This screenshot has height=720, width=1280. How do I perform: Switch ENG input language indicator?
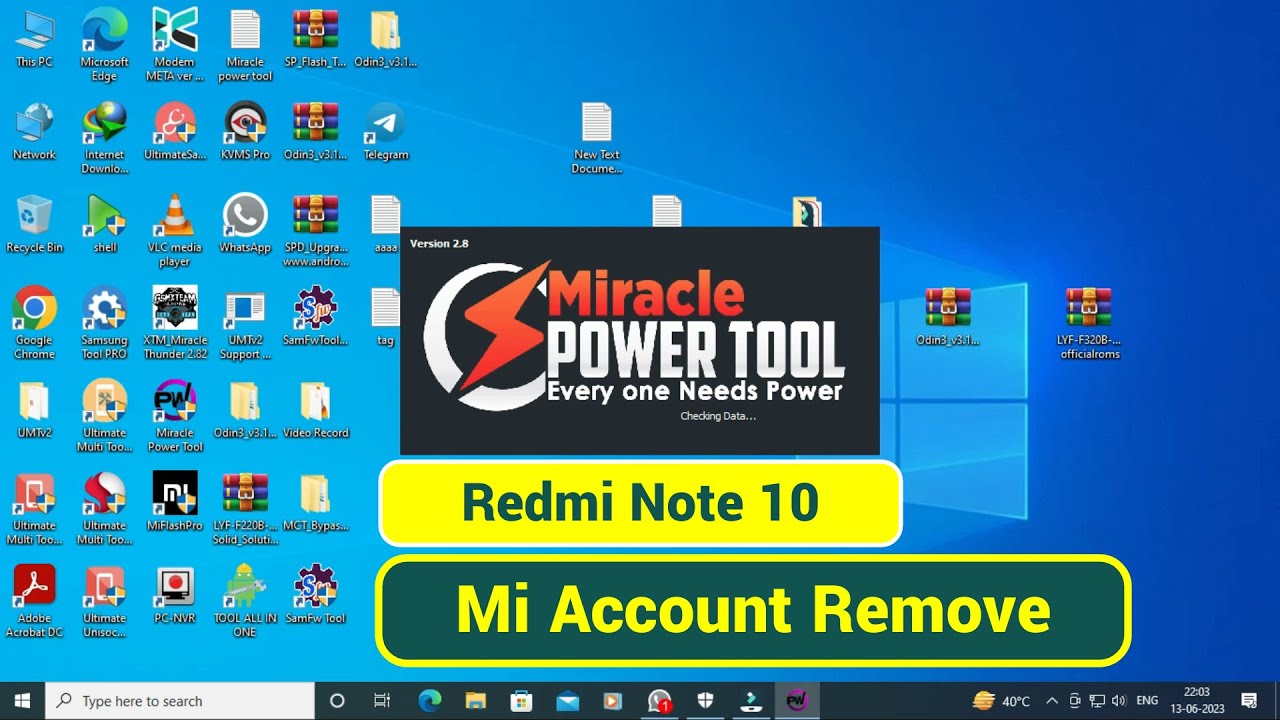(1148, 701)
